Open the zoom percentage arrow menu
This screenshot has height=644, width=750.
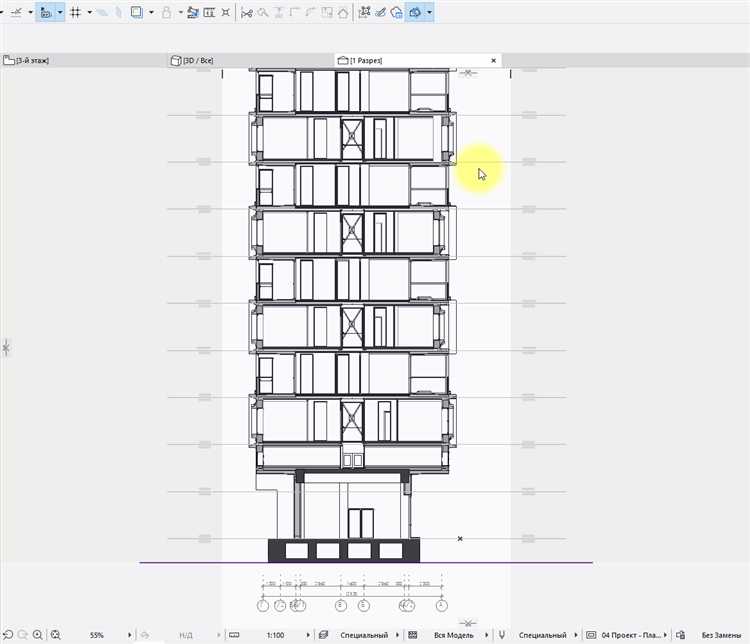(x=130, y=635)
